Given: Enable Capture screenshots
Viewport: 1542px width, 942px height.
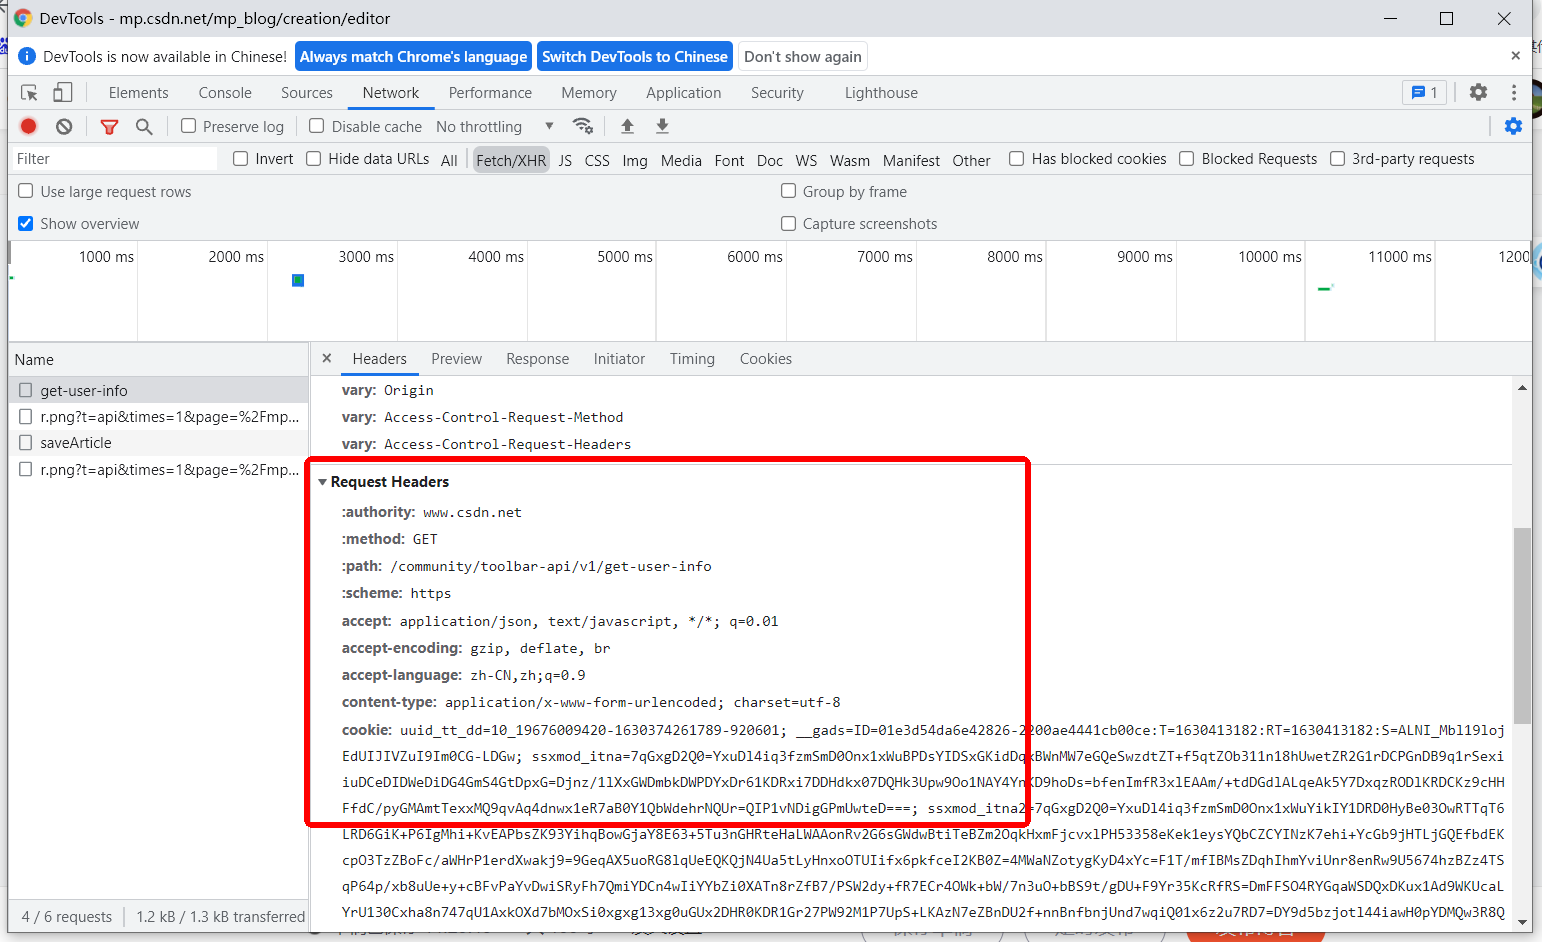Looking at the screenshot, I should click(x=789, y=223).
